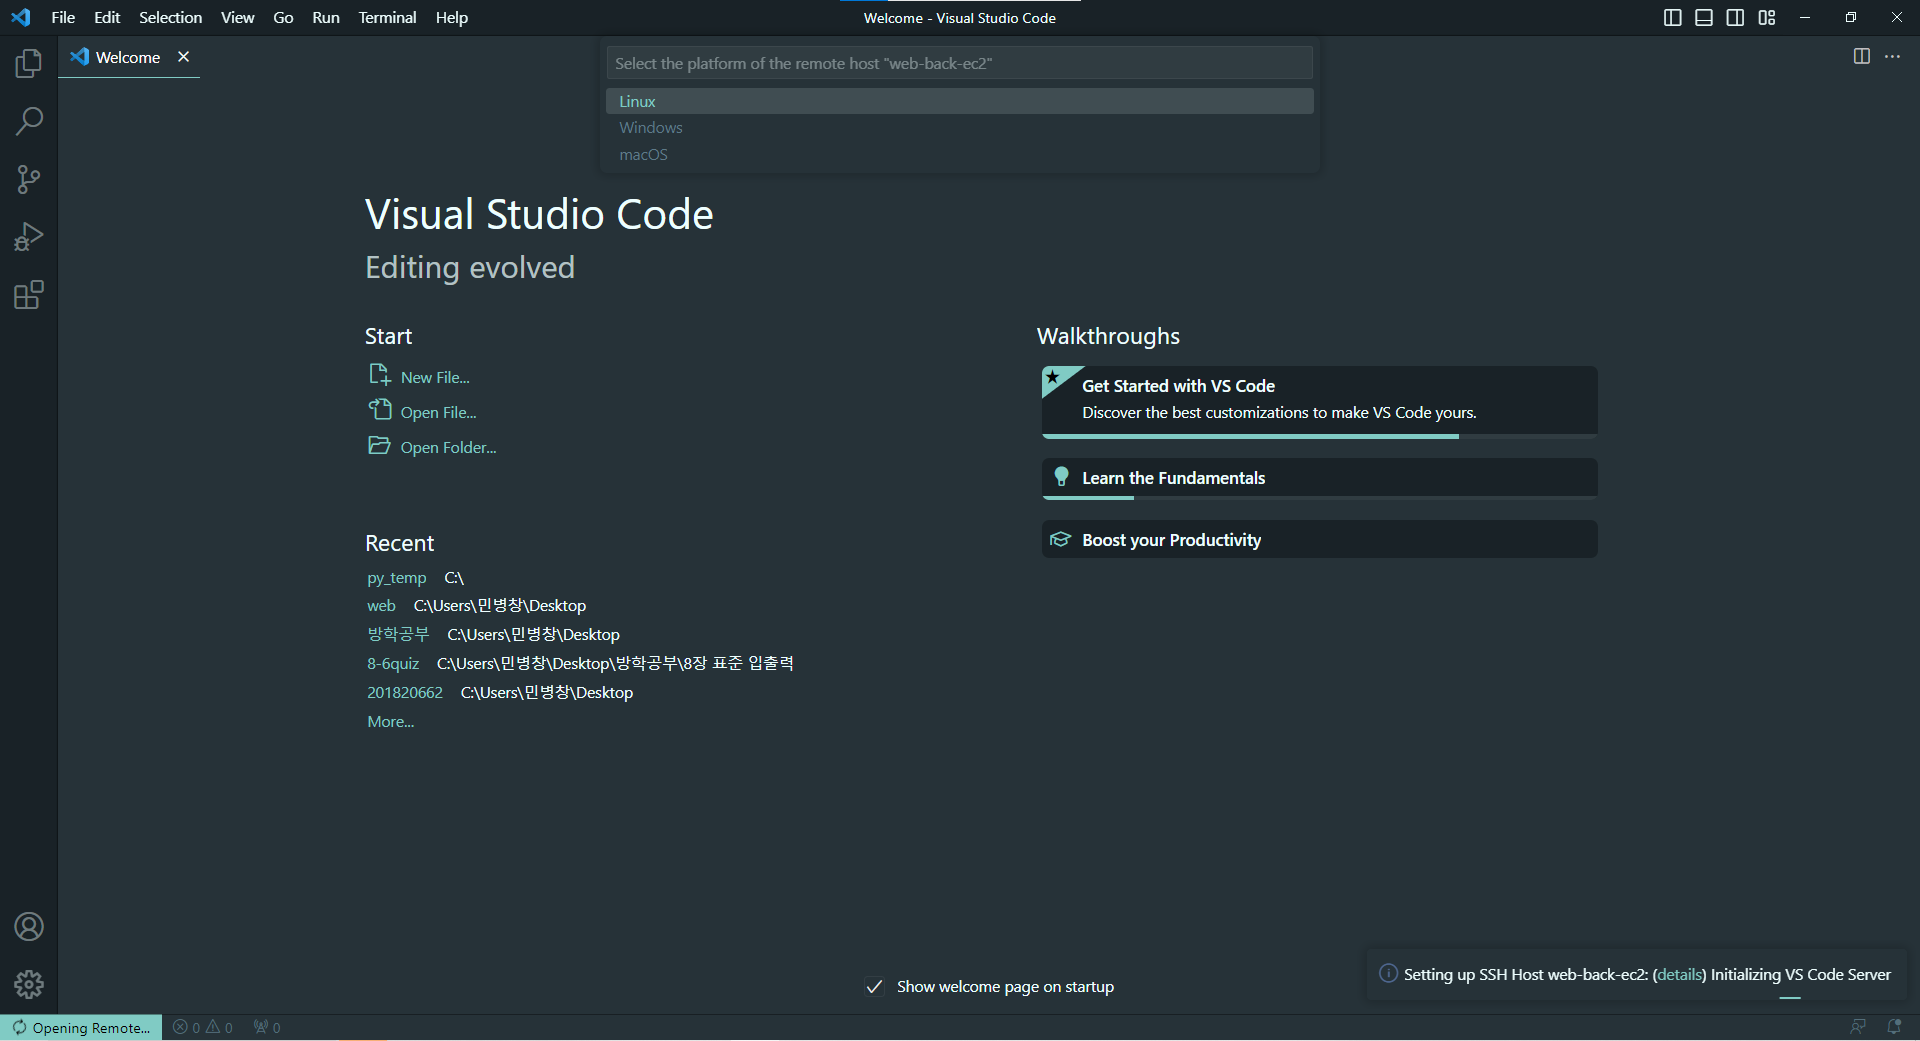Click Open File... link
The height and width of the screenshot is (1041, 1920).
point(438,412)
